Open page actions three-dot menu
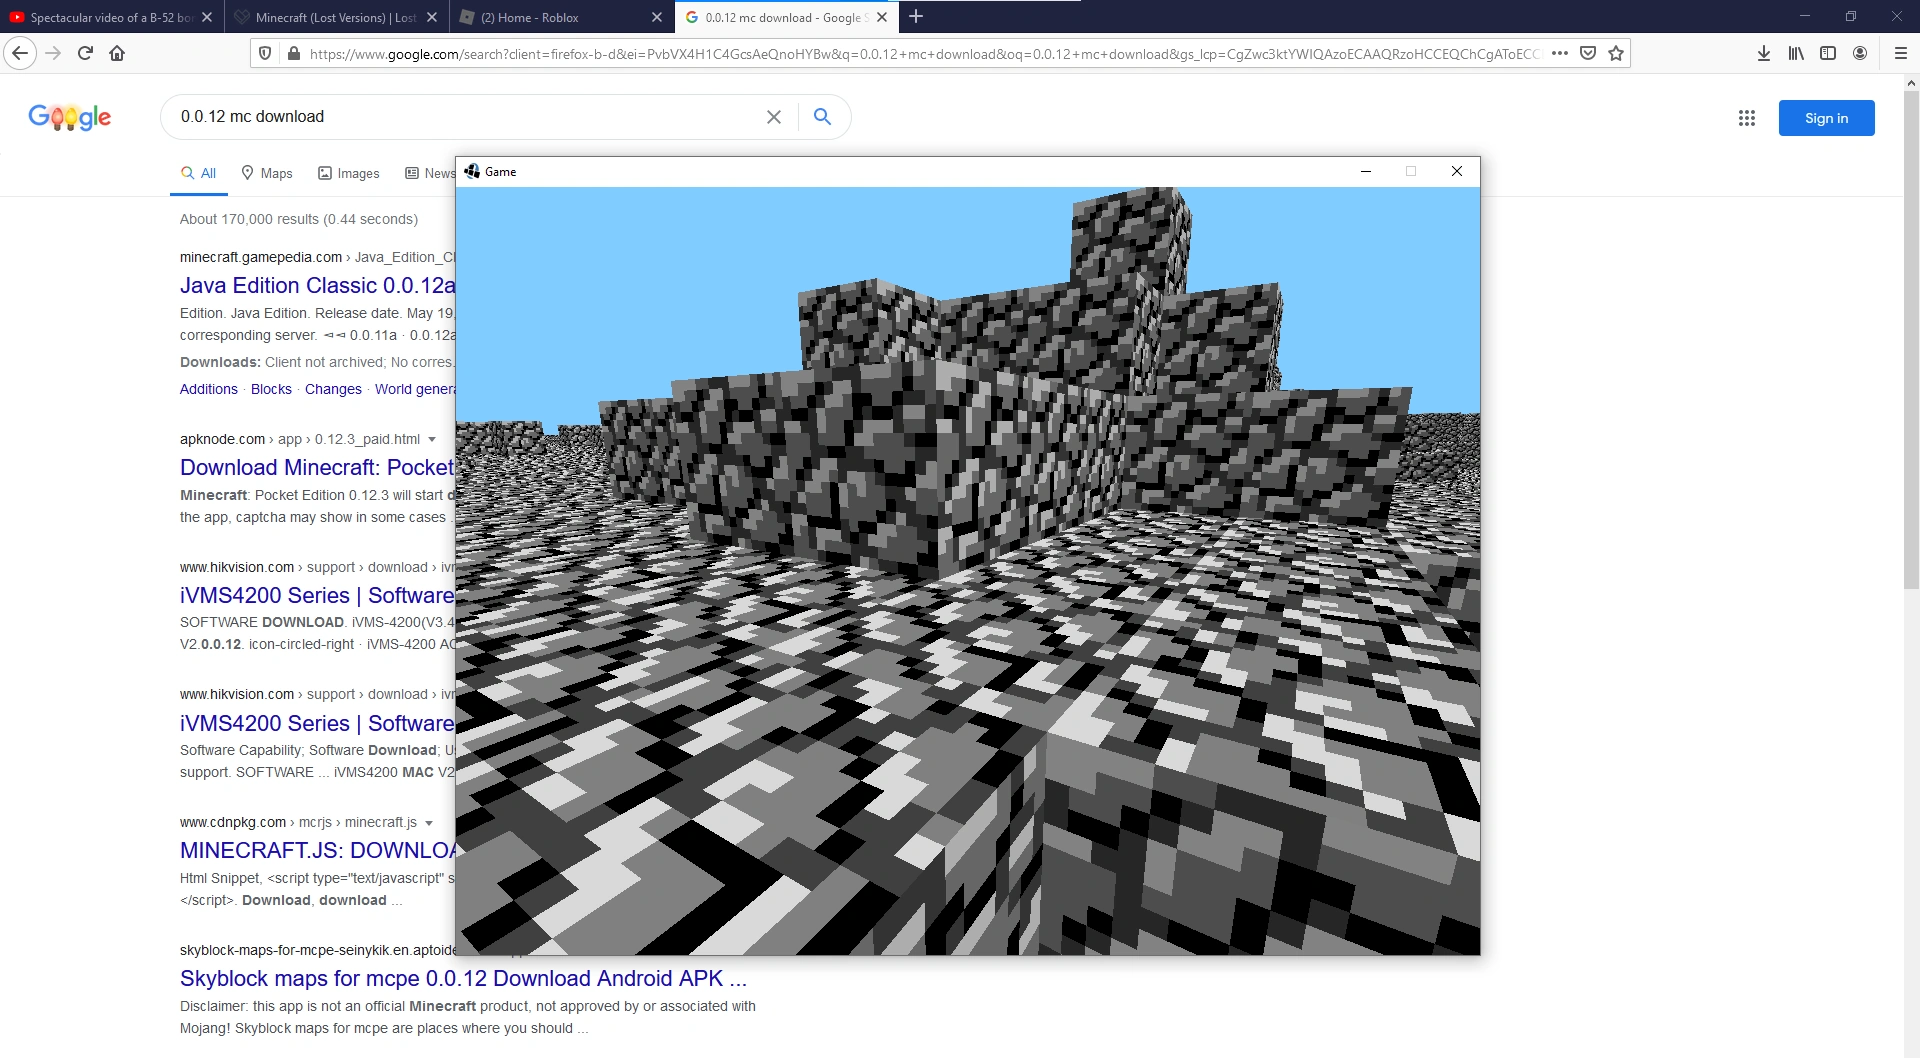Viewport: 1920px width, 1058px height. [x=1560, y=54]
